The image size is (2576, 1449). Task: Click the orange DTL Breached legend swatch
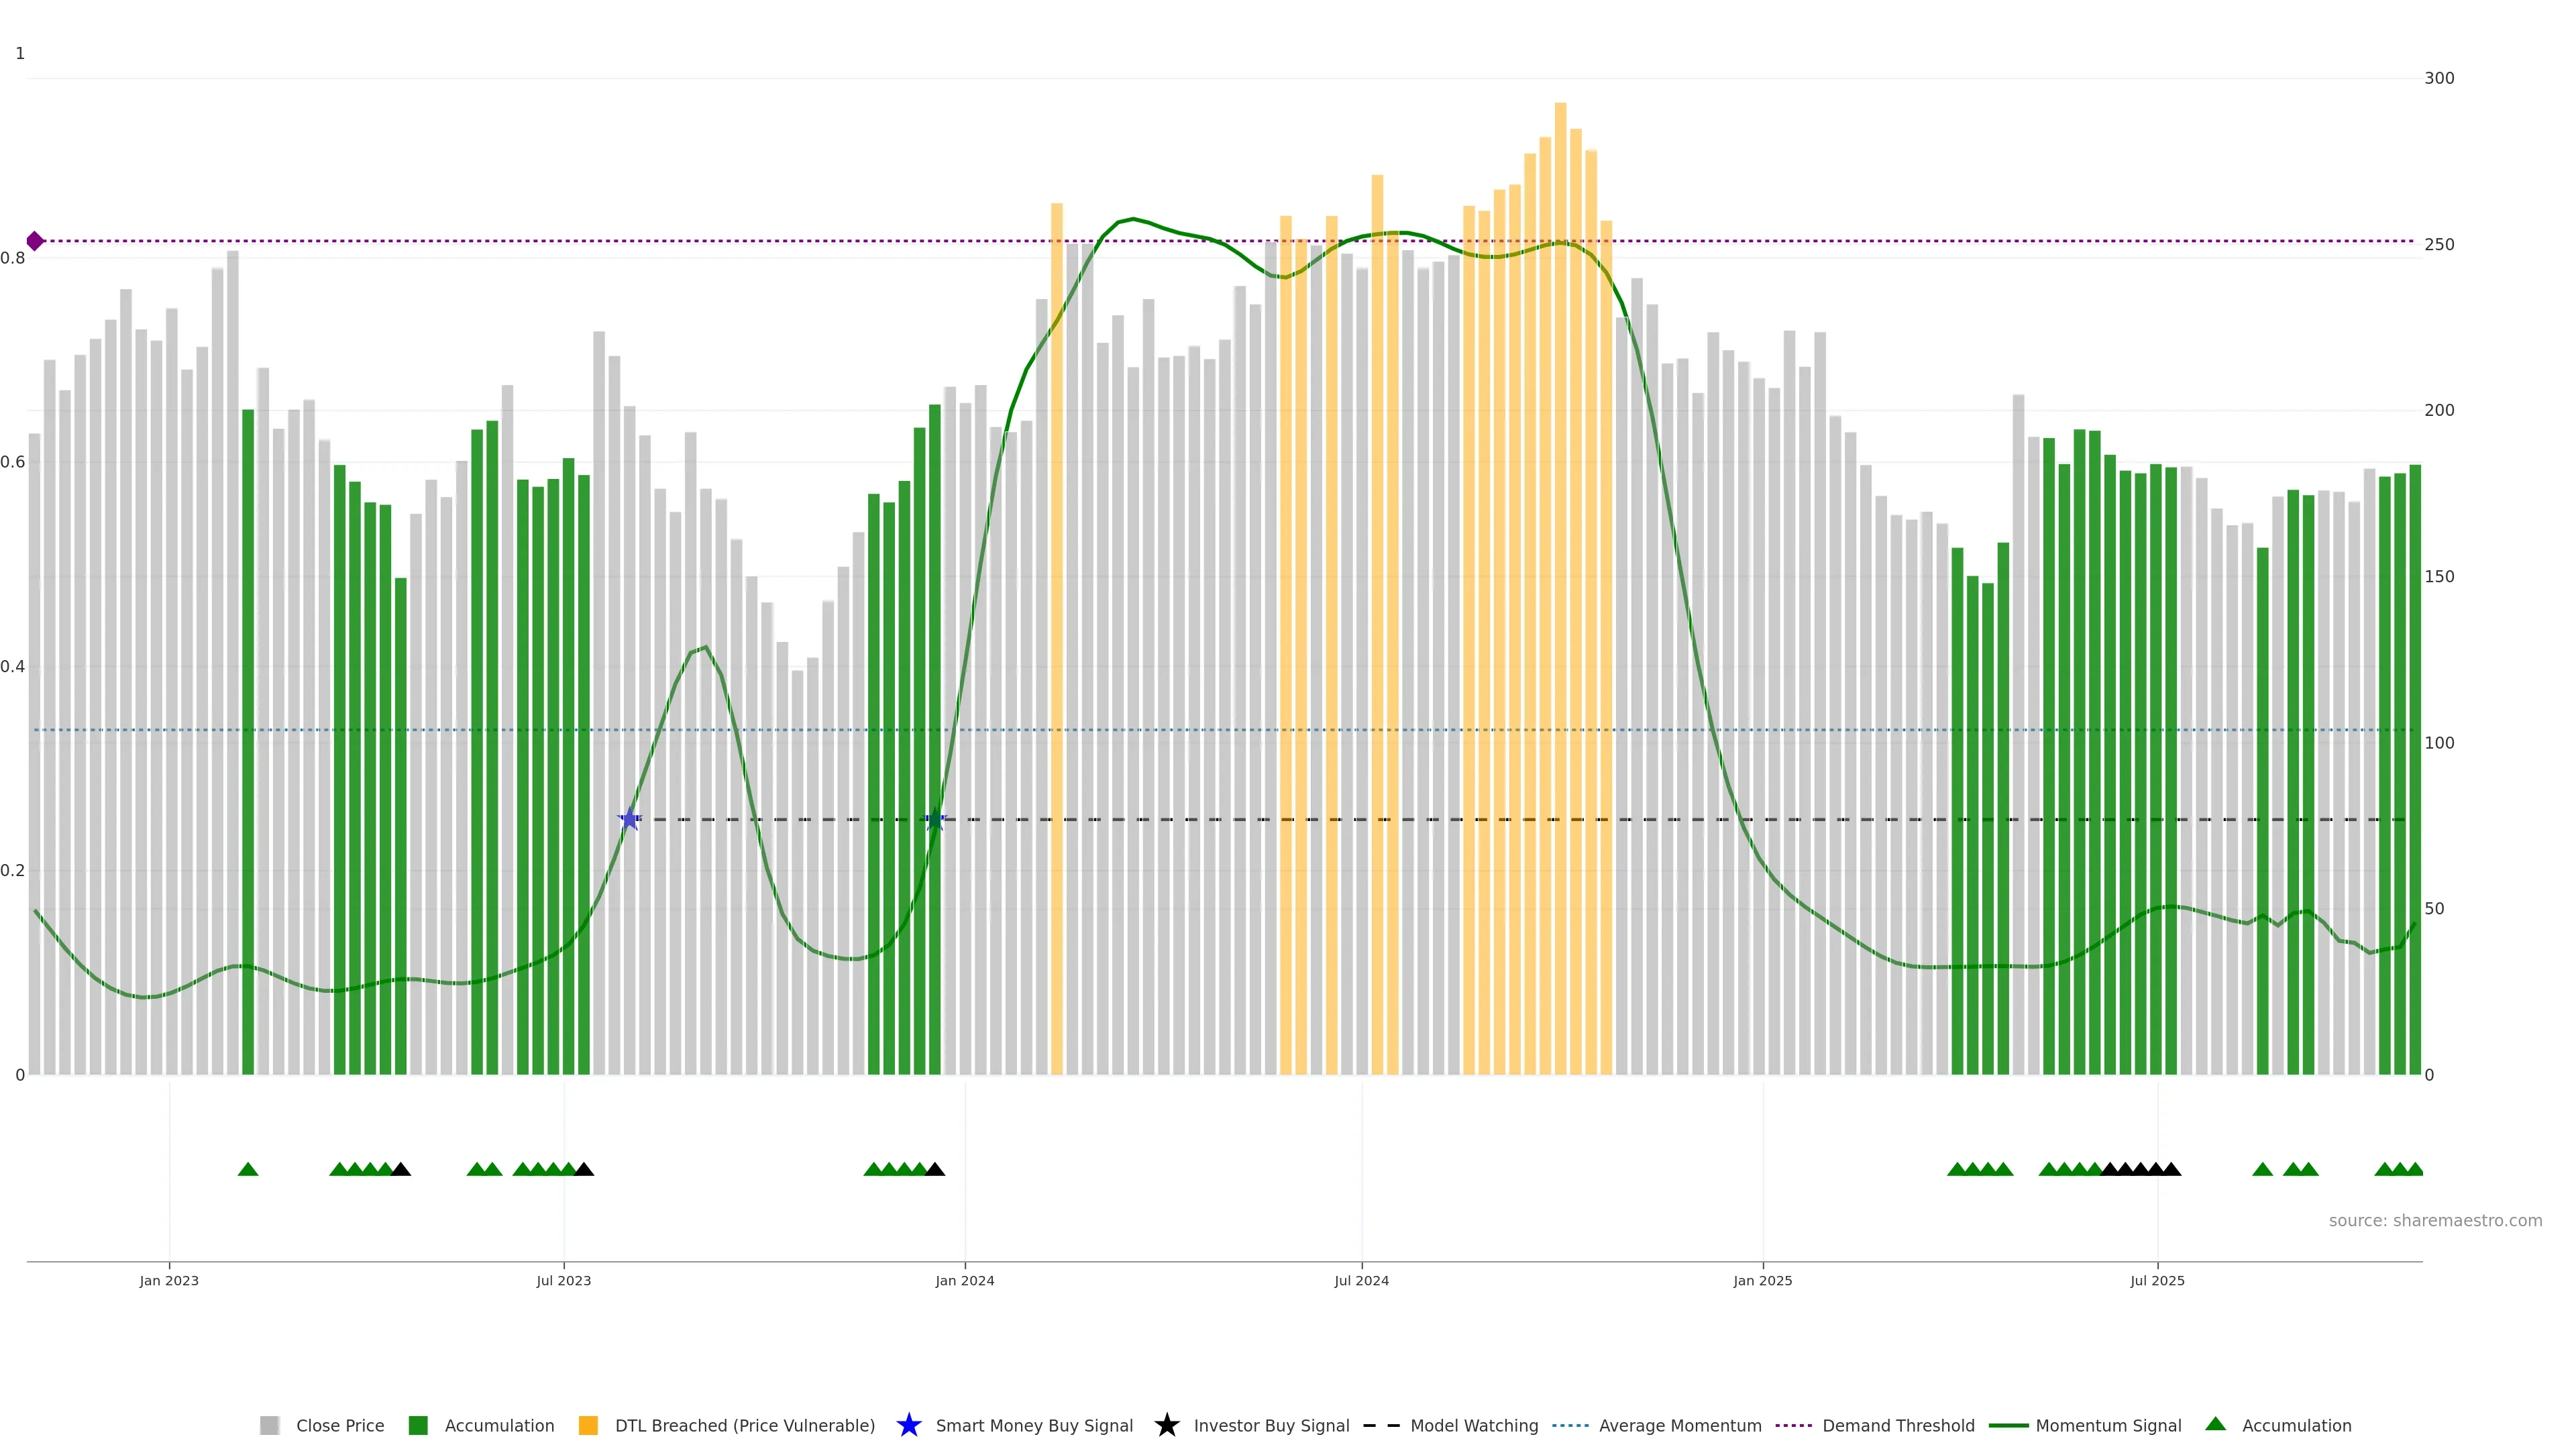(x=588, y=1425)
